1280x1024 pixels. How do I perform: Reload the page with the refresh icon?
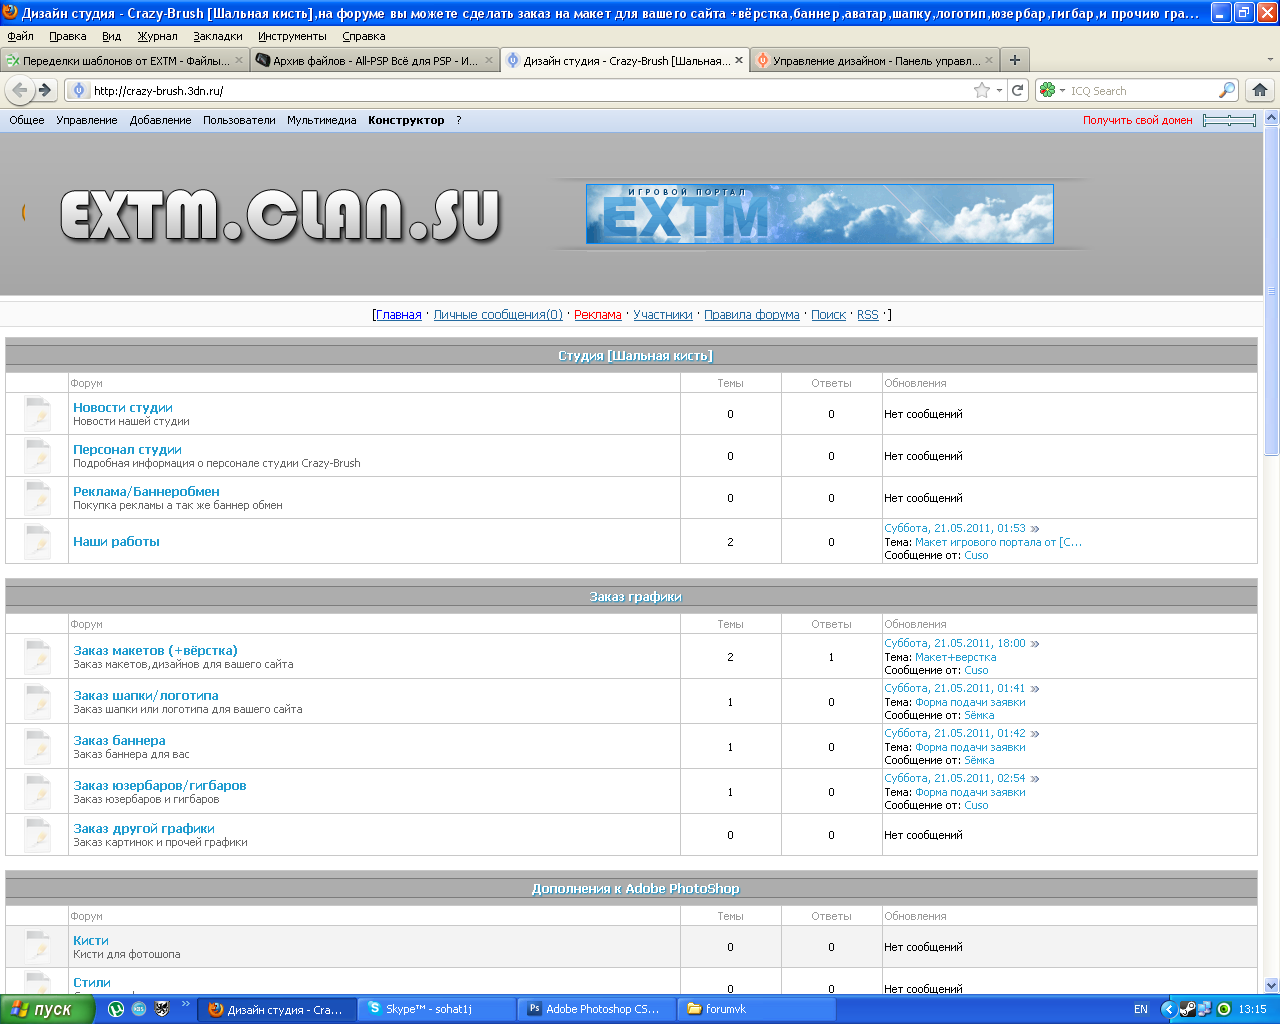click(1018, 90)
